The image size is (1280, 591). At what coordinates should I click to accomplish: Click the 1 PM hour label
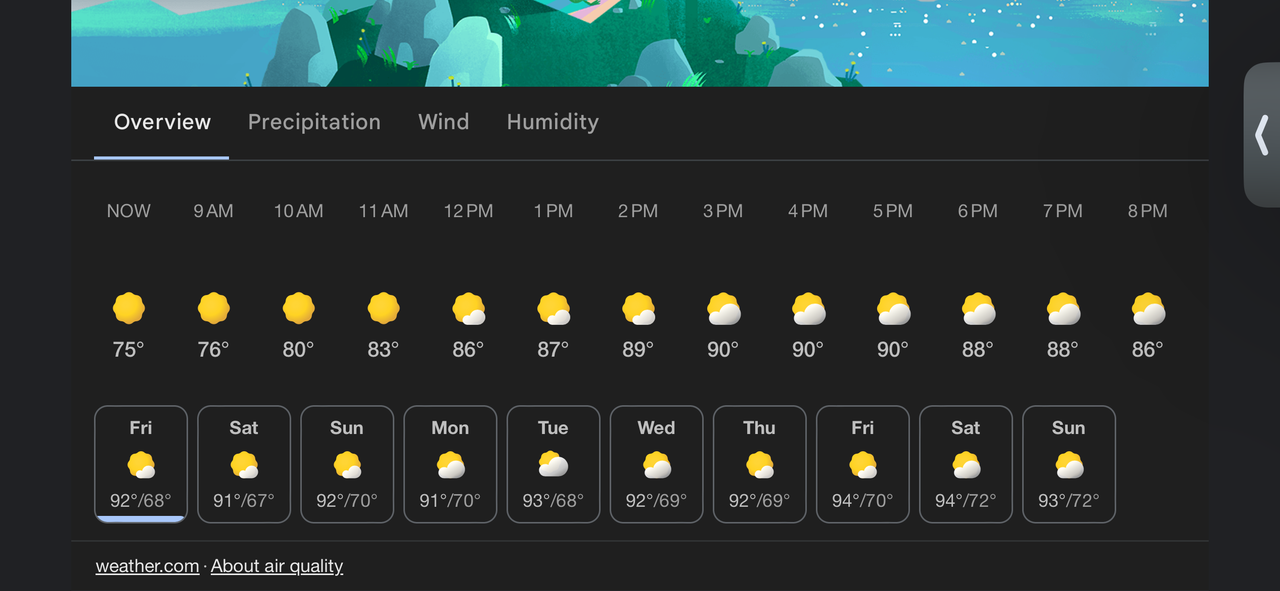tap(553, 211)
